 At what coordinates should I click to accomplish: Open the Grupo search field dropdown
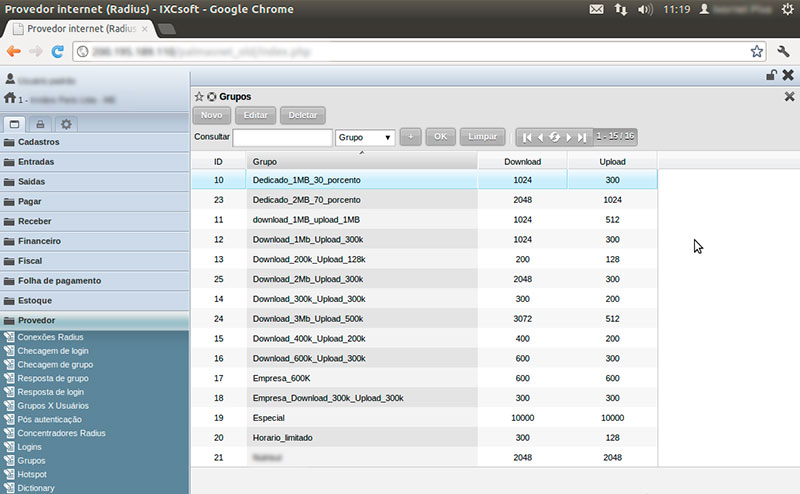point(365,137)
